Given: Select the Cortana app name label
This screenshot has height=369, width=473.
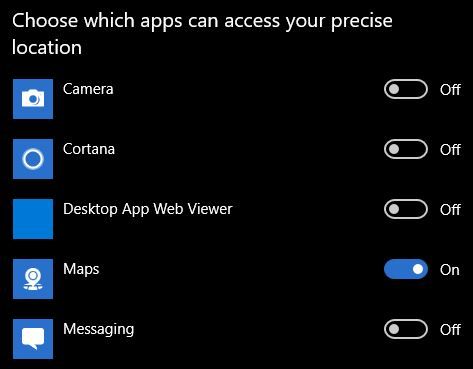Looking at the screenshot, I should [89, 149].
